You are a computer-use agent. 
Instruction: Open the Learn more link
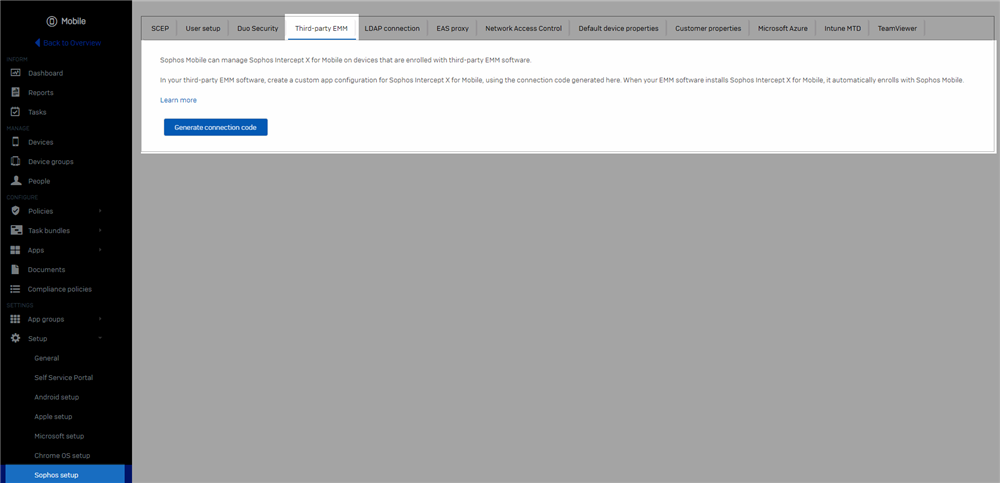point(179,100)
